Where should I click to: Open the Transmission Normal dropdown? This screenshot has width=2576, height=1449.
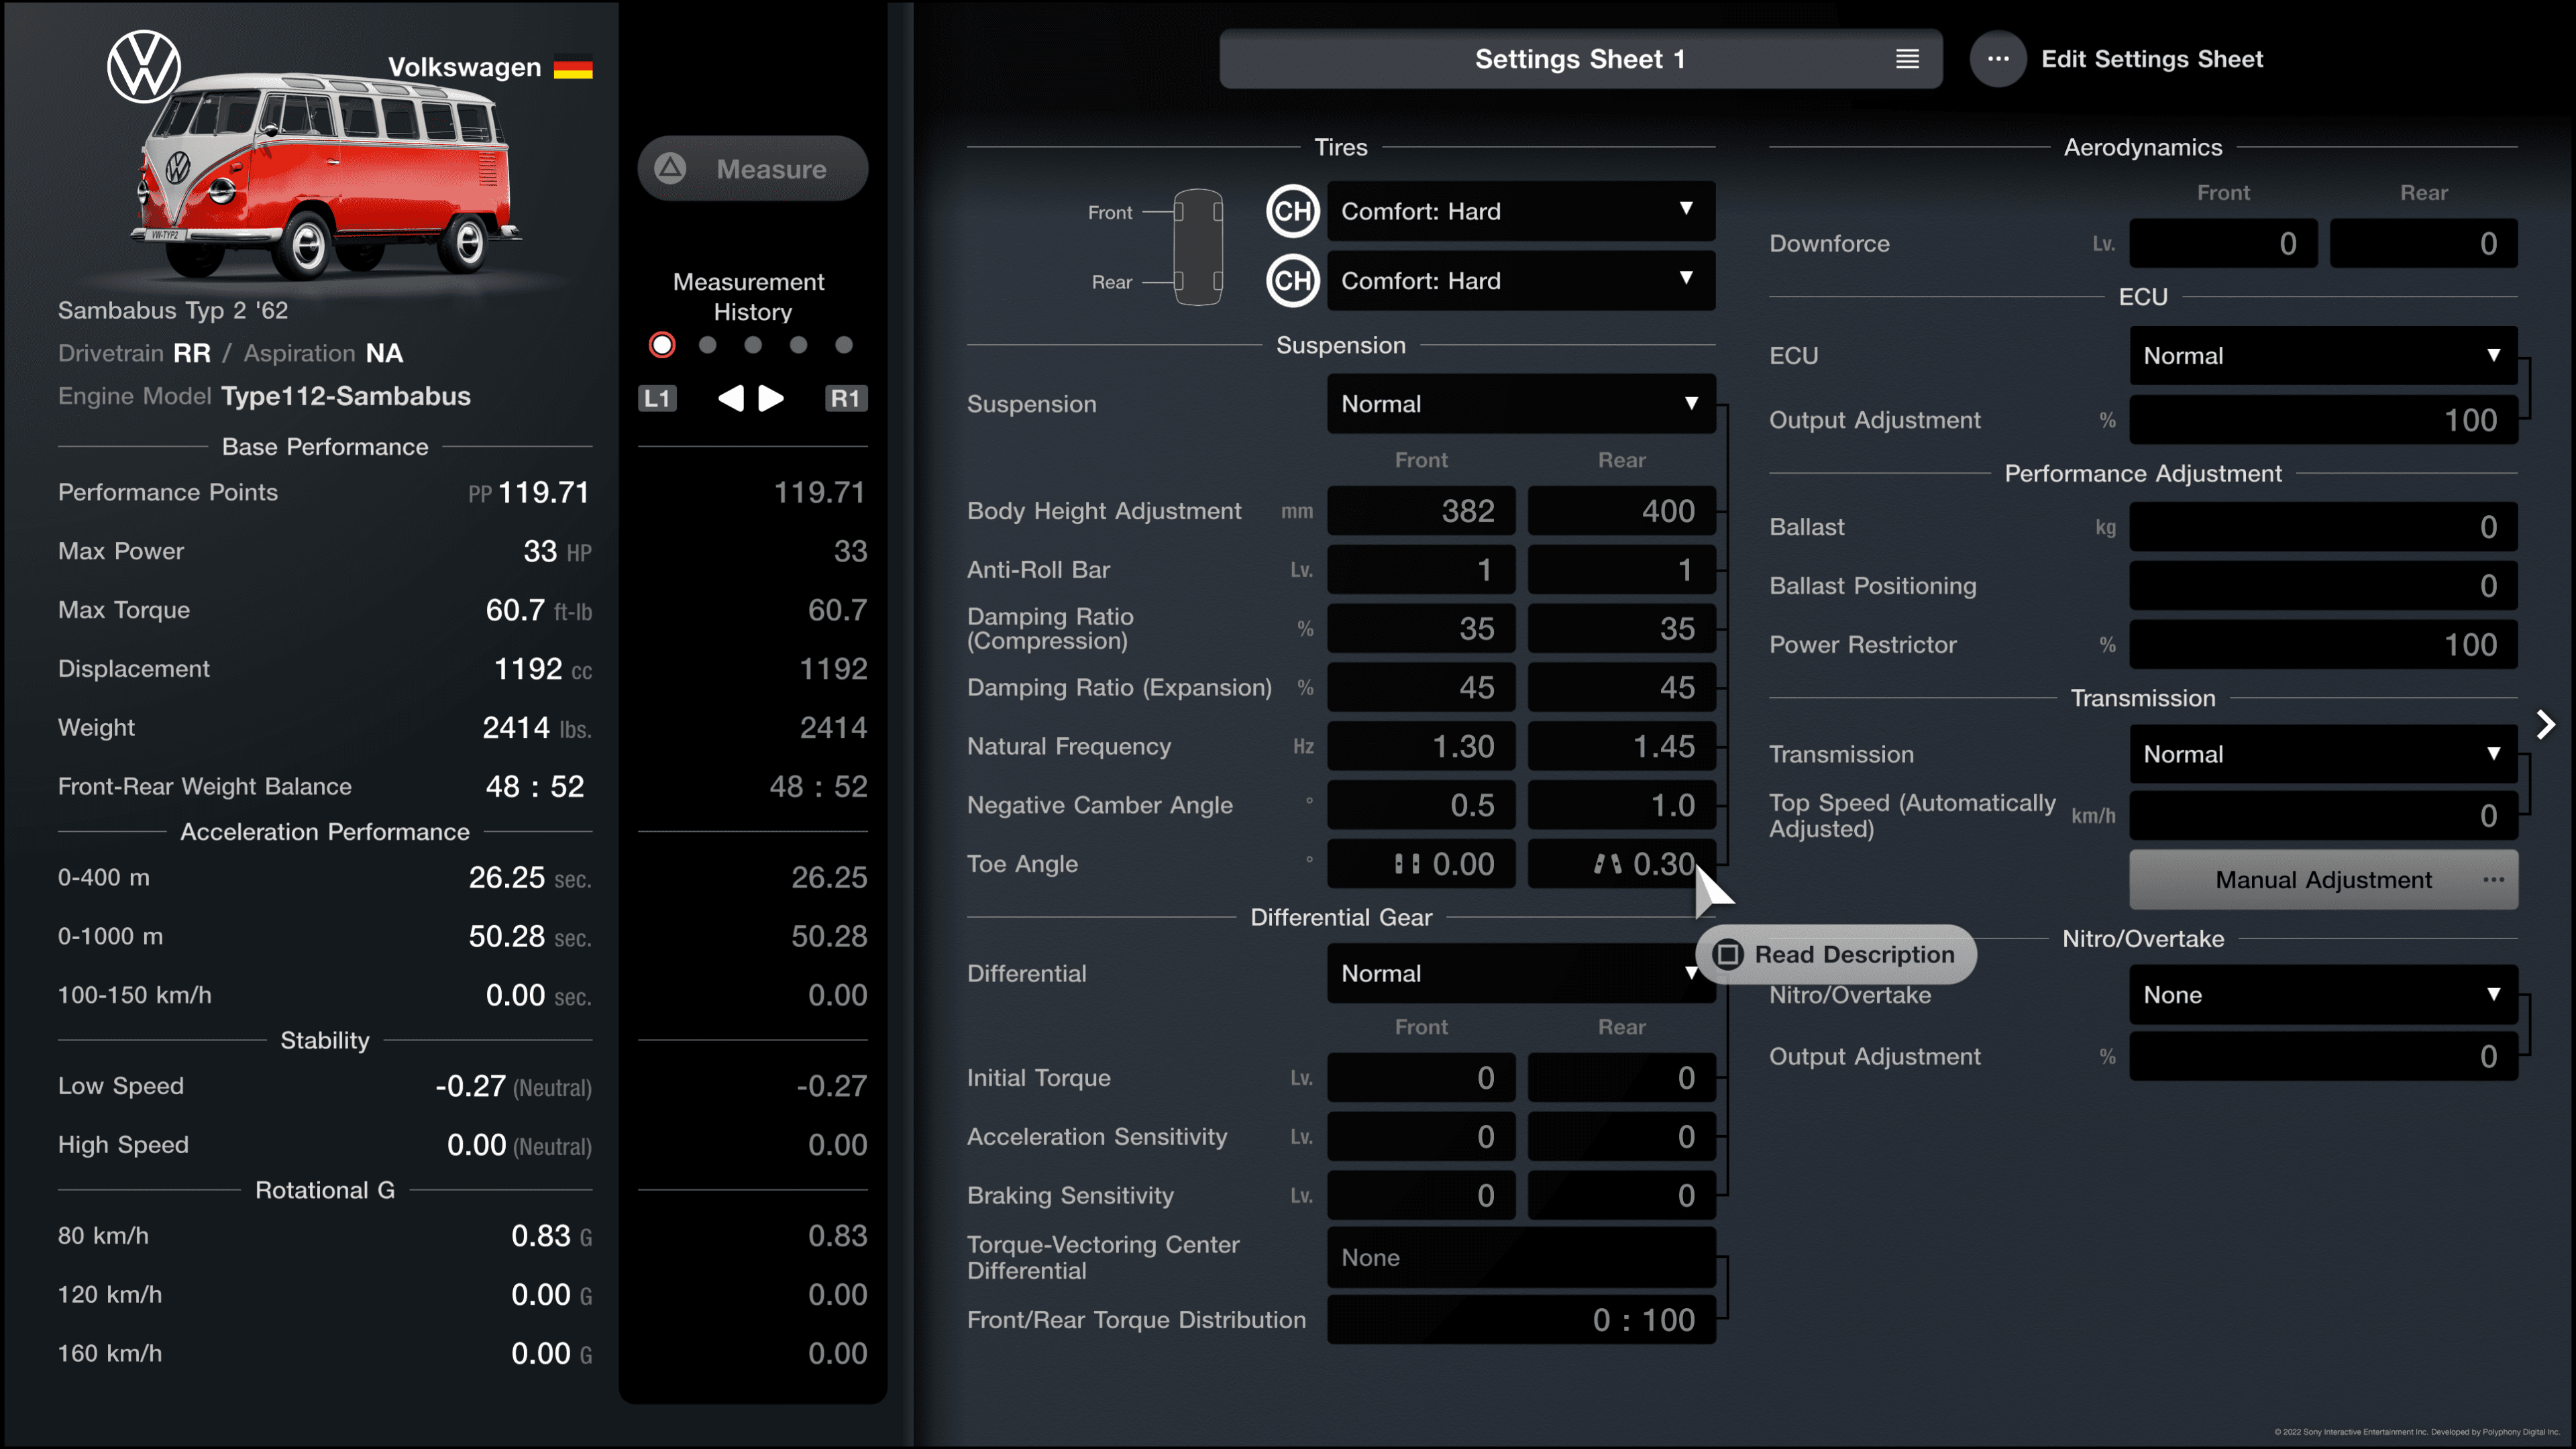click(x=2323, y=754)
